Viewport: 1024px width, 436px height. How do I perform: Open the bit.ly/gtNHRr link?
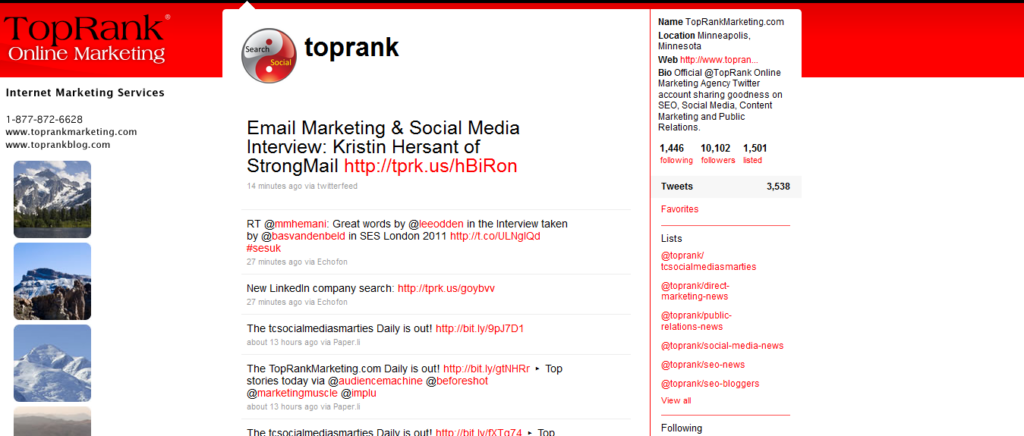[x=487, y=369]
